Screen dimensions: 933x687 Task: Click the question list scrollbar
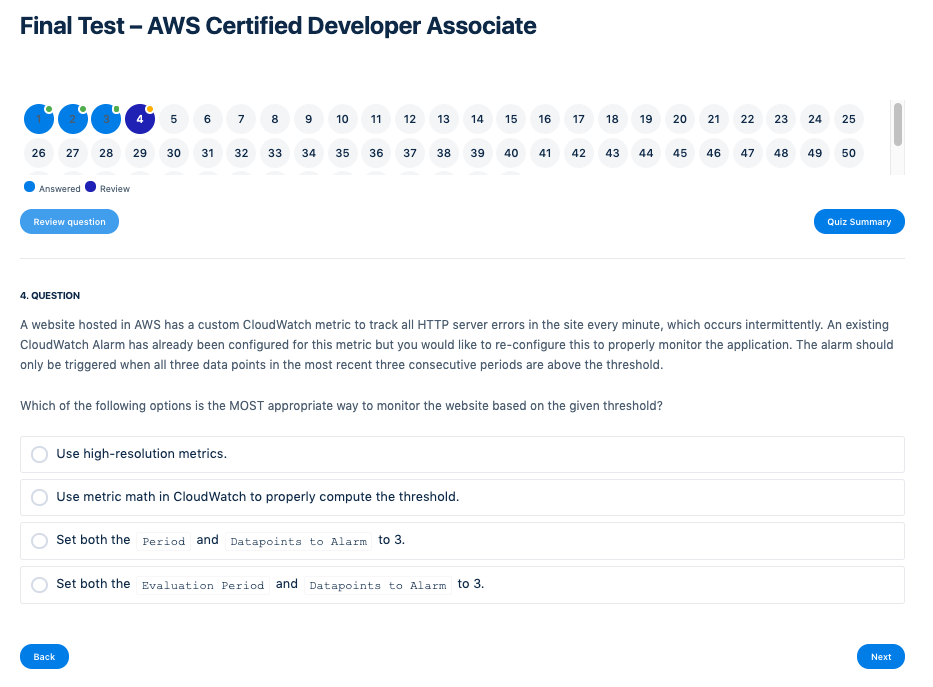click(898, 125)
